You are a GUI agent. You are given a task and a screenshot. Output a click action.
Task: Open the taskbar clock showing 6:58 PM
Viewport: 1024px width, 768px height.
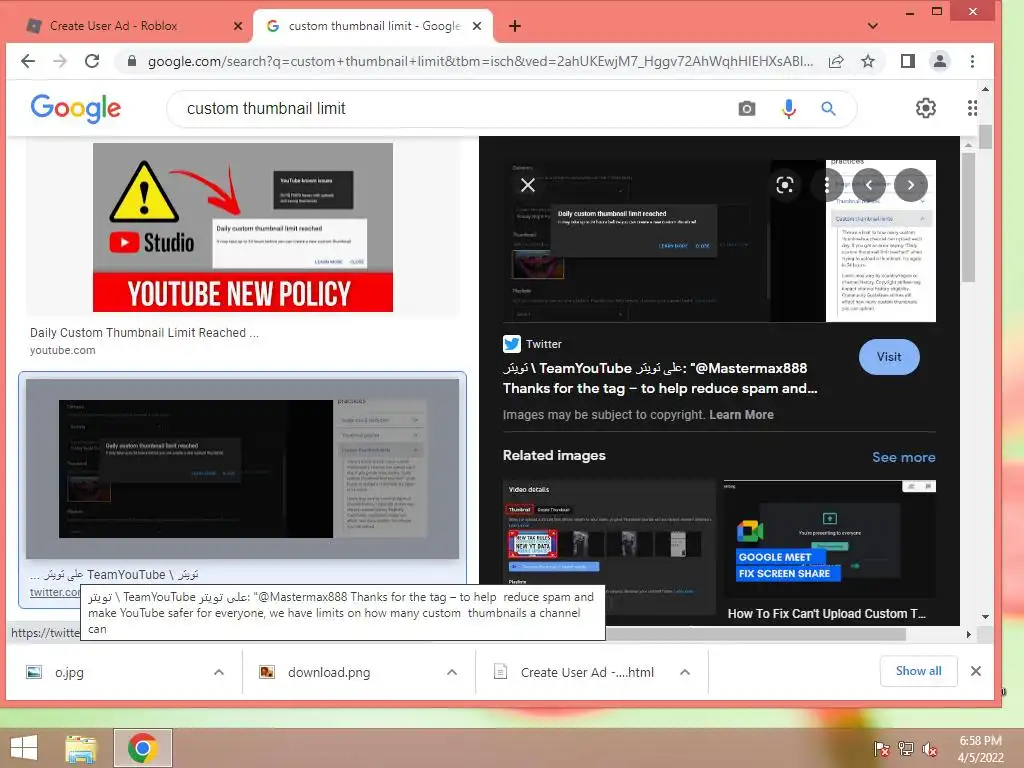[980, 749]
